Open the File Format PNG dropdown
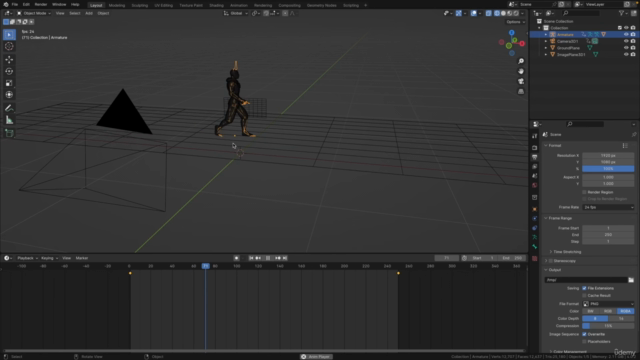The height and width of the screenshot is (360, 640). (608, 304)
